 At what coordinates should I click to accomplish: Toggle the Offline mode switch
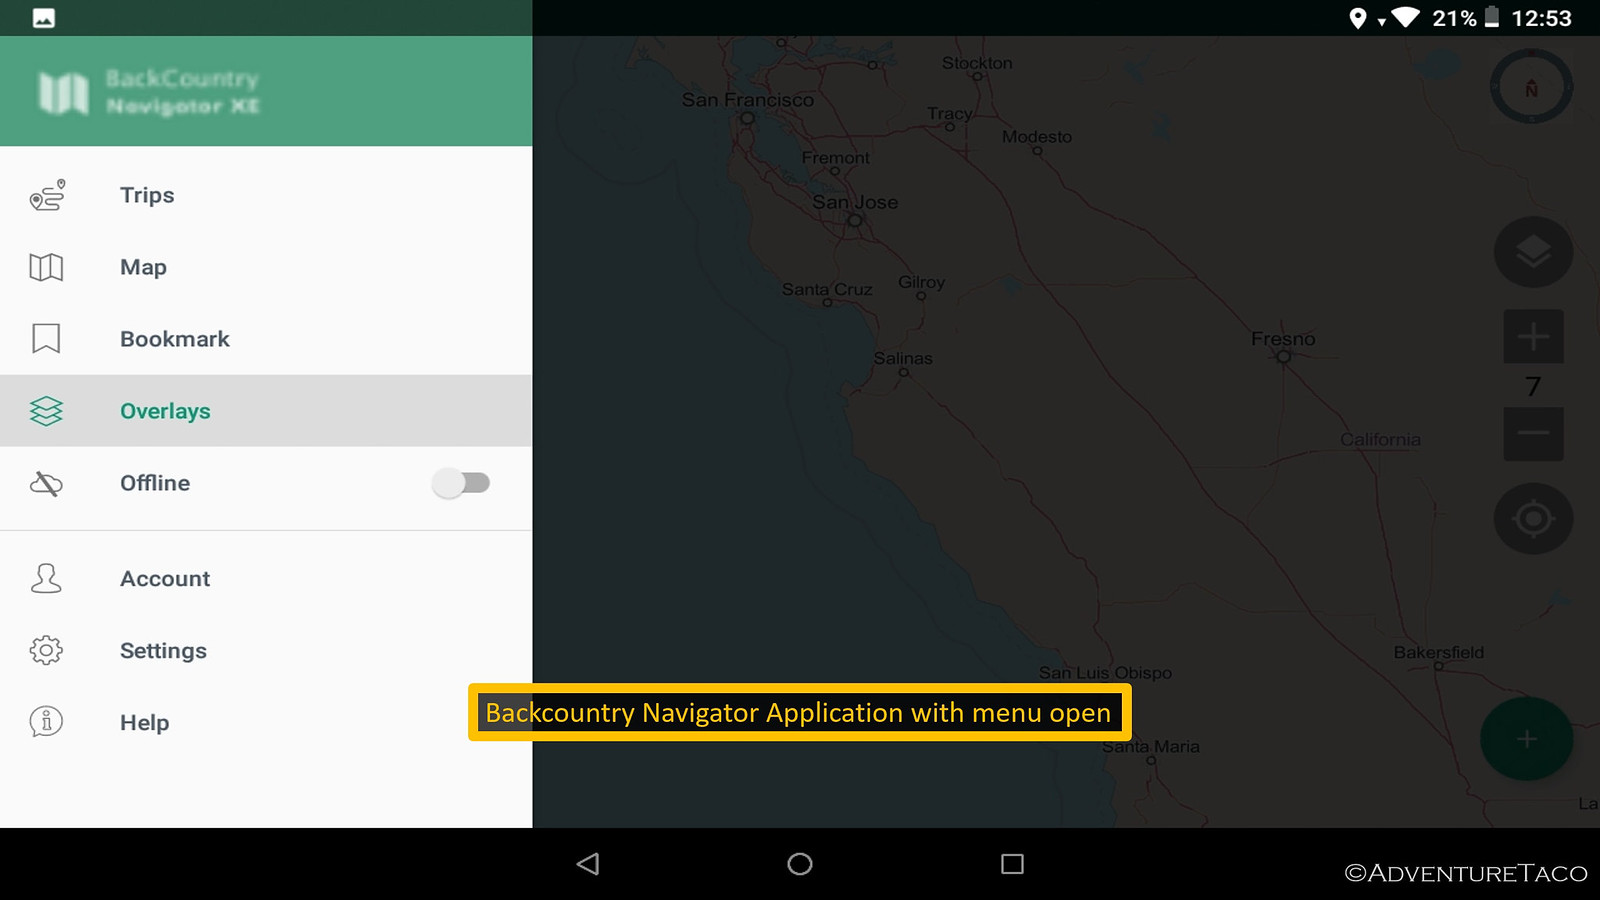[x=461, y=483]
